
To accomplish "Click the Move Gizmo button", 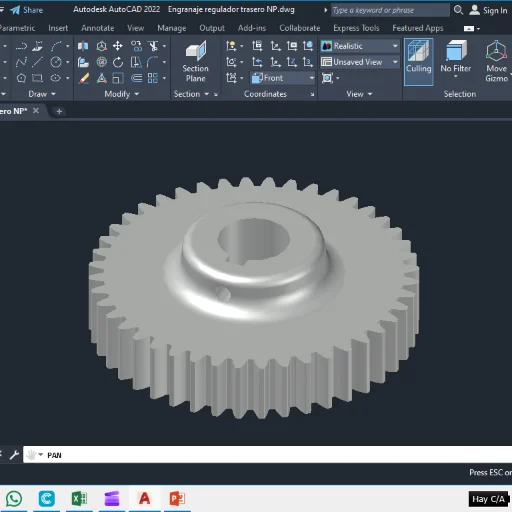I will [496, 62].
